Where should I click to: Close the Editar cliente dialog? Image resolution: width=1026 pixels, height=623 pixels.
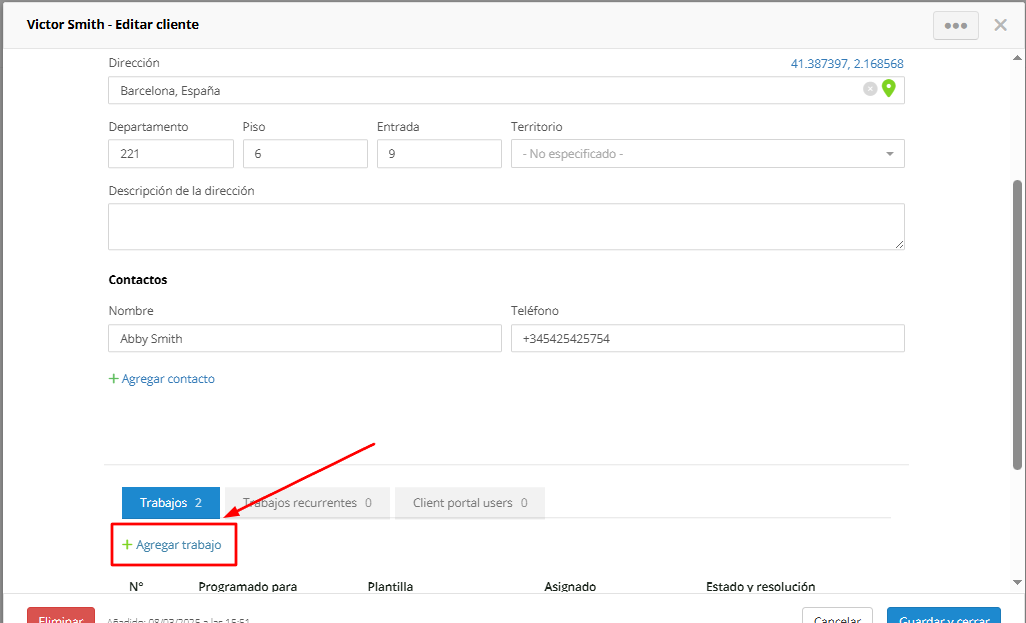[x=1000, y=26]
